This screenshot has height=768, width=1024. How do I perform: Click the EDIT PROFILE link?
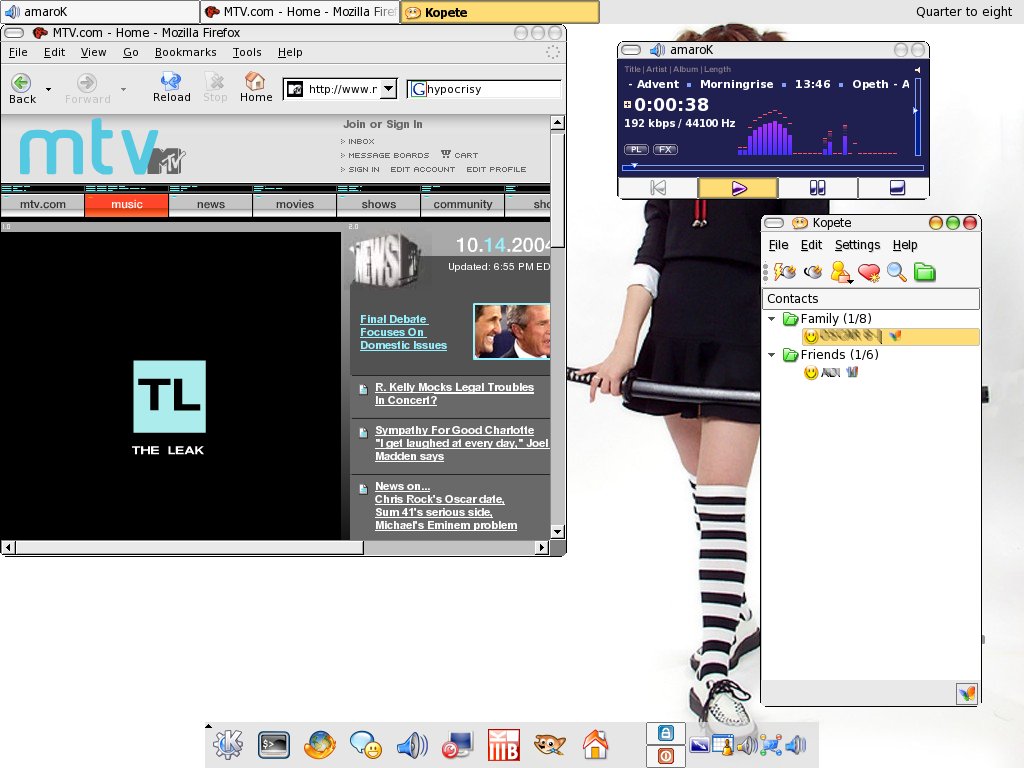coord(496,169)
